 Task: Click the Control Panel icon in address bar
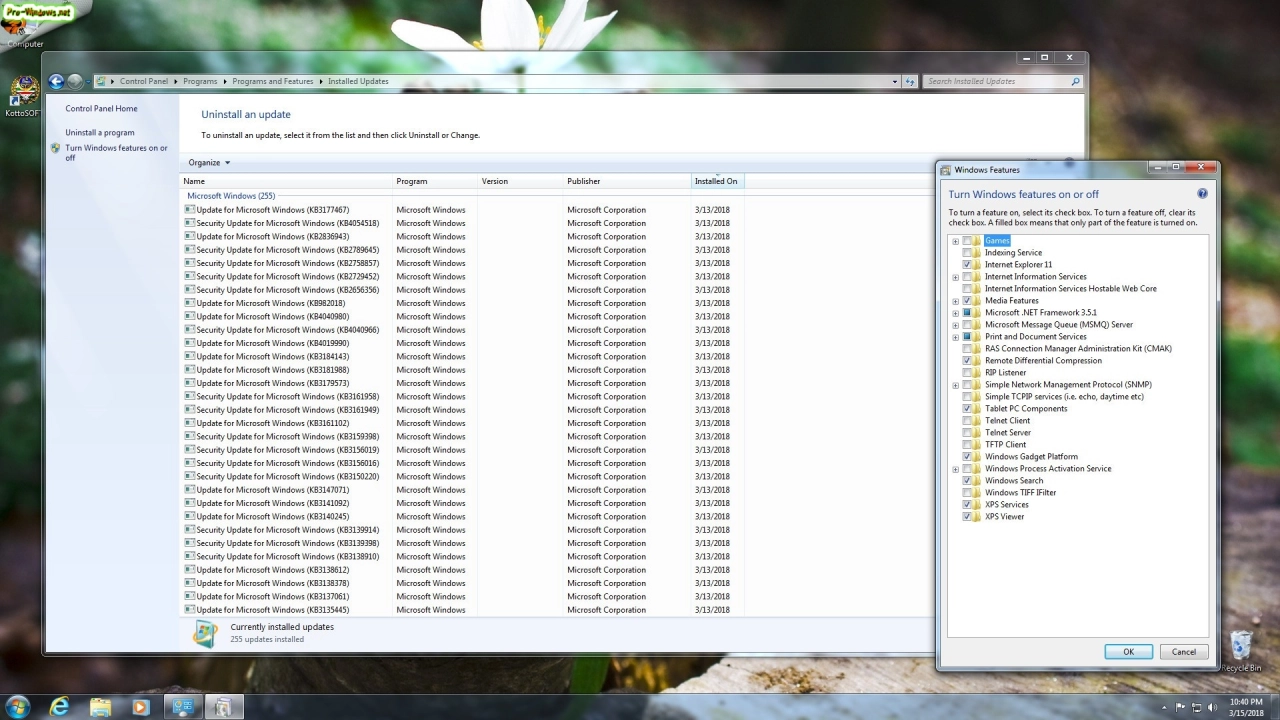coord(100,81)
